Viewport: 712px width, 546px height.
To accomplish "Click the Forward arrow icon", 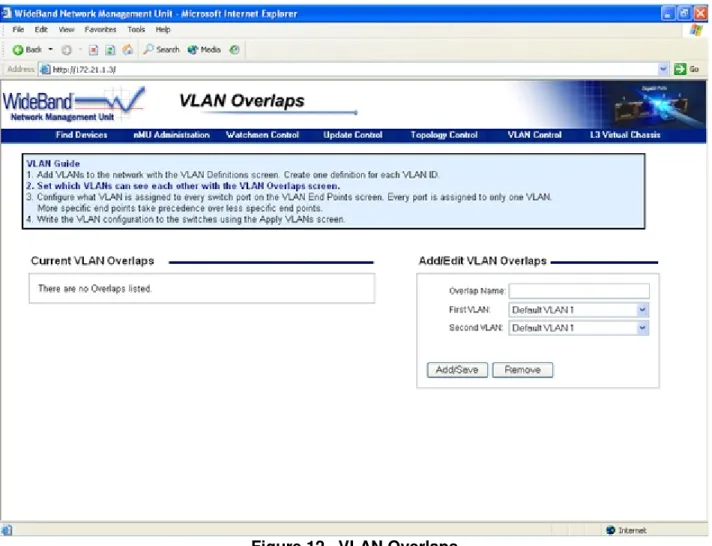I will pyautogui.click(x=66, y=50).
